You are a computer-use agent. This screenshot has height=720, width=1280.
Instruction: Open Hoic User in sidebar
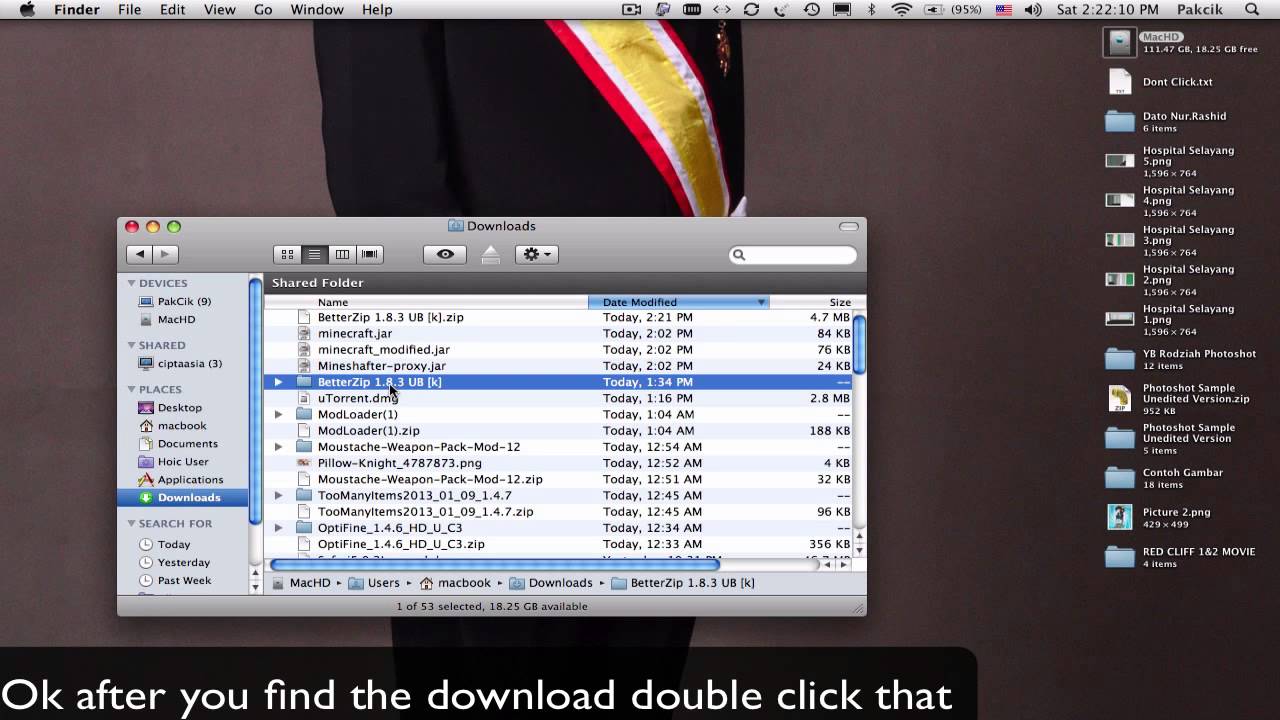[183, 461]
